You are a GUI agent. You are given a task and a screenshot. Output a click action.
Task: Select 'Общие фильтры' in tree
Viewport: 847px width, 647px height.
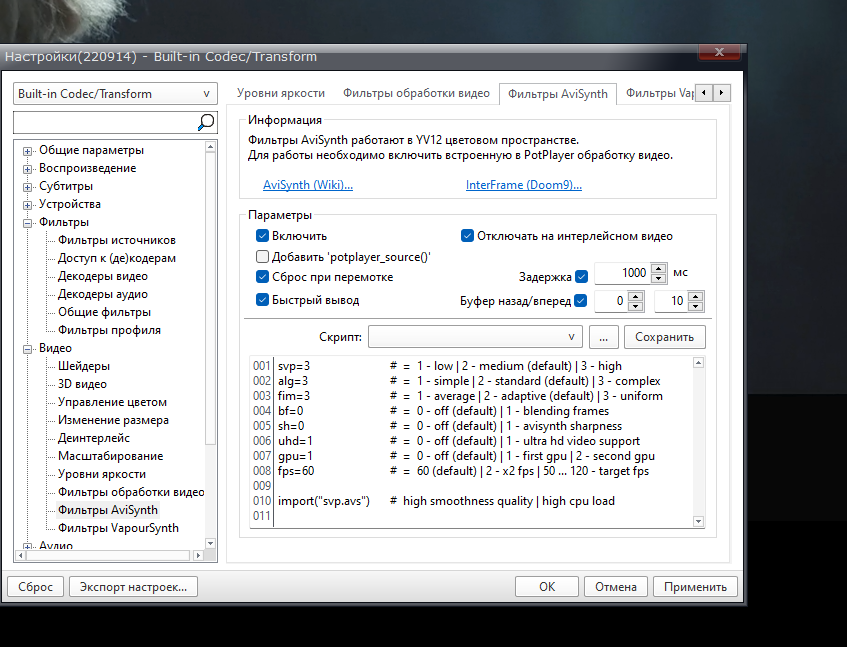104,312
